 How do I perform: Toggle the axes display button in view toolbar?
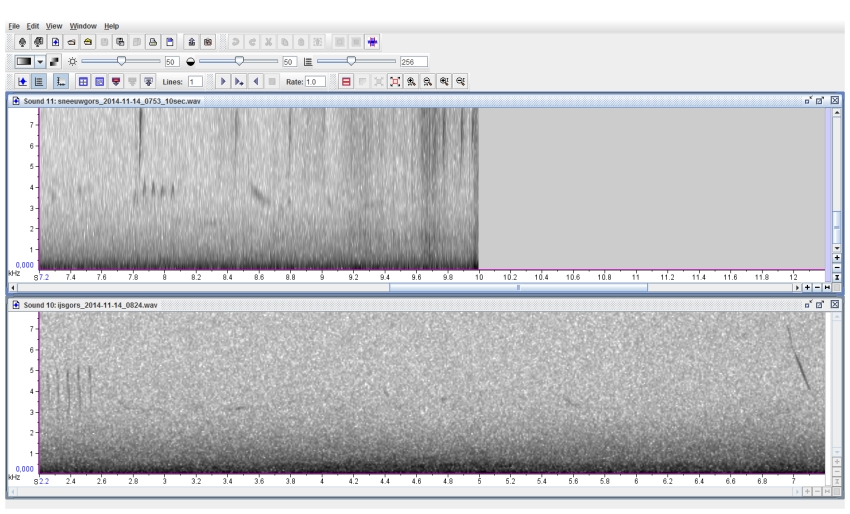[63, 80]
